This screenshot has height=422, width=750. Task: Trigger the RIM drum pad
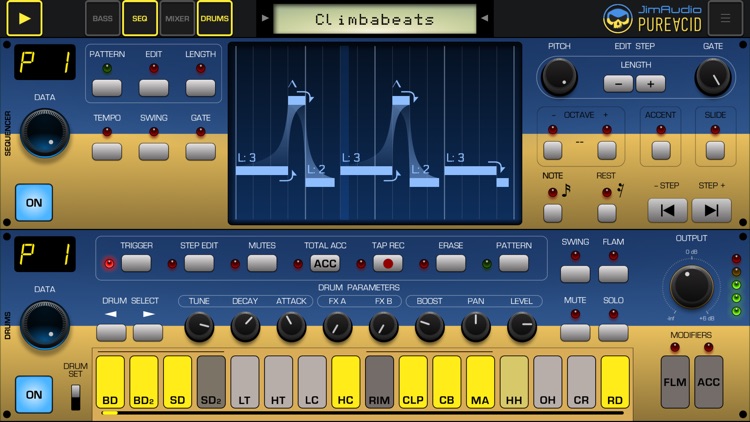coord(379,382)
